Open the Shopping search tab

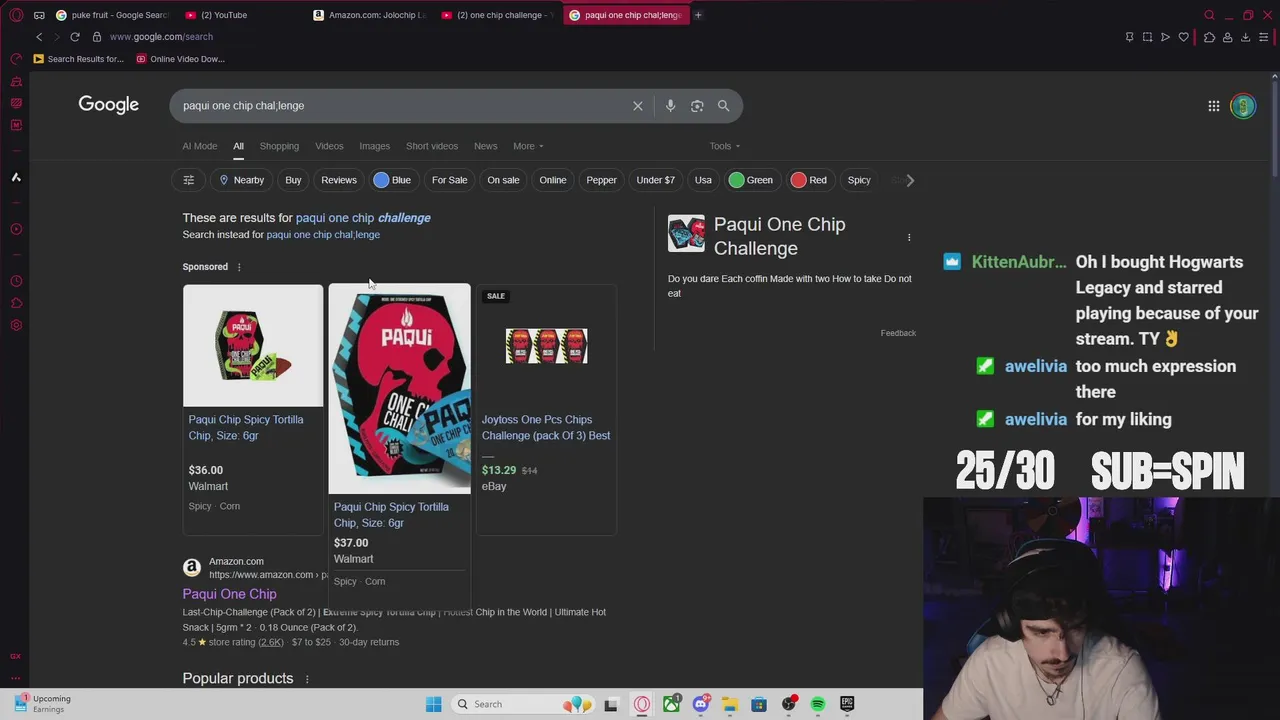pyautogui.click(x=279, y=146)
